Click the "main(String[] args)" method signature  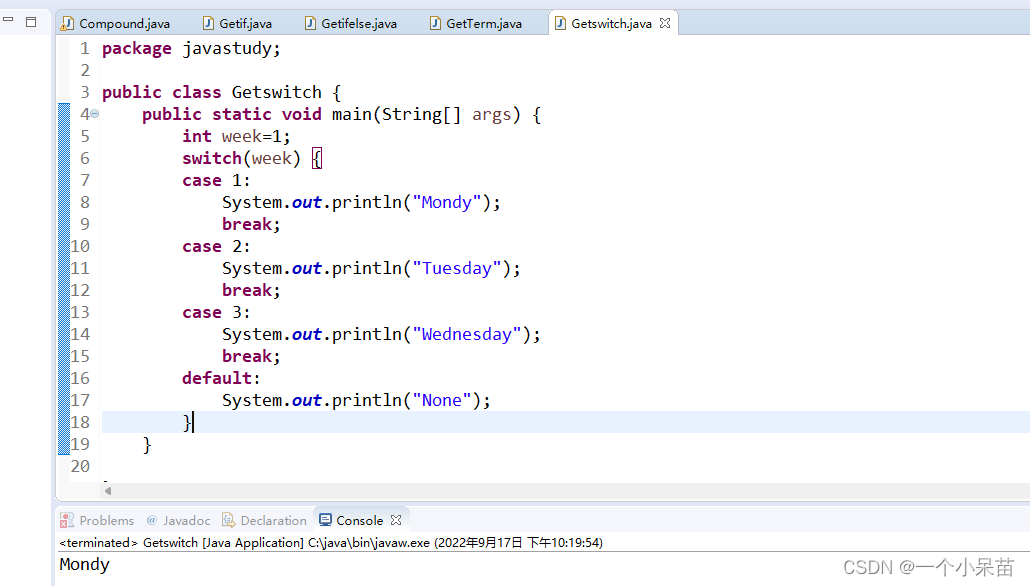426,114
